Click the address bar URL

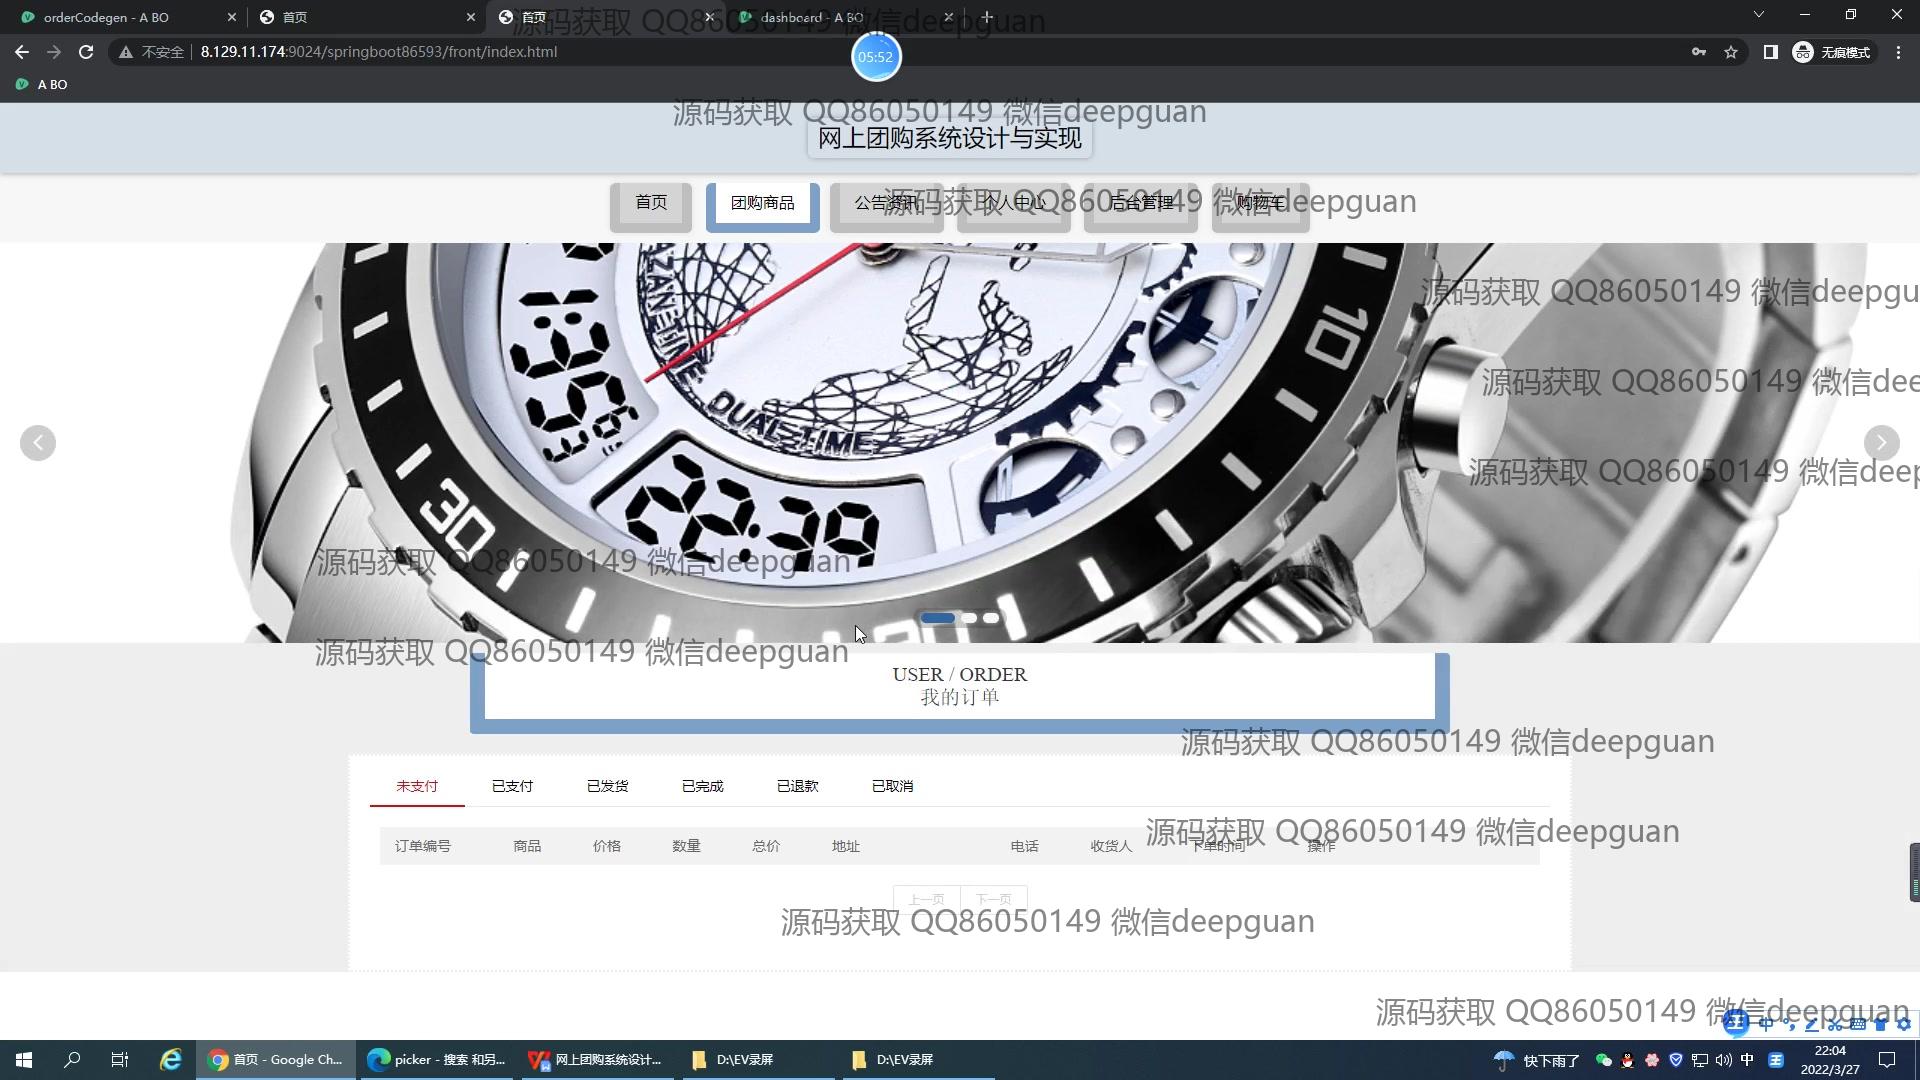[378, 52]
